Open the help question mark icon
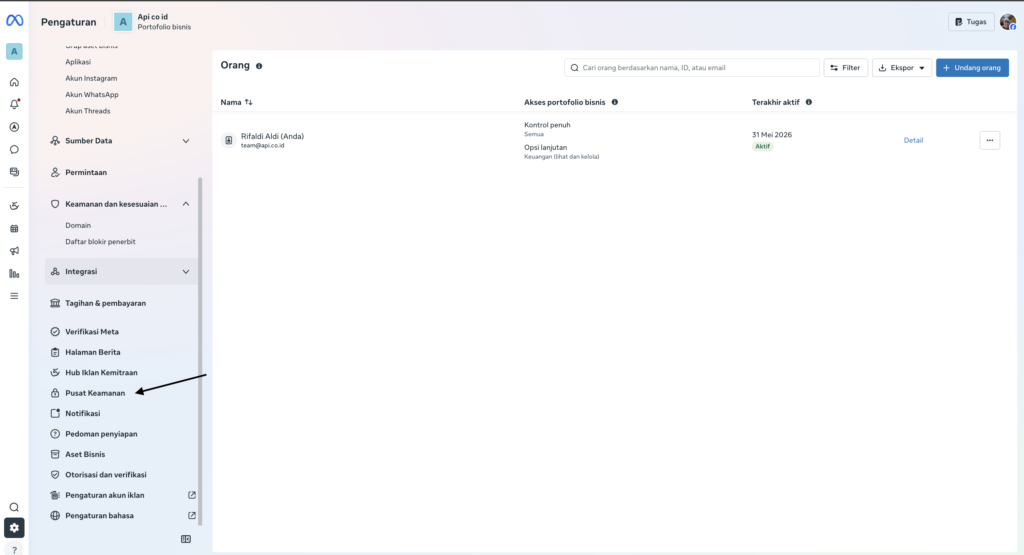This screenshot has width=1024, height=555. tap(14, 550)
